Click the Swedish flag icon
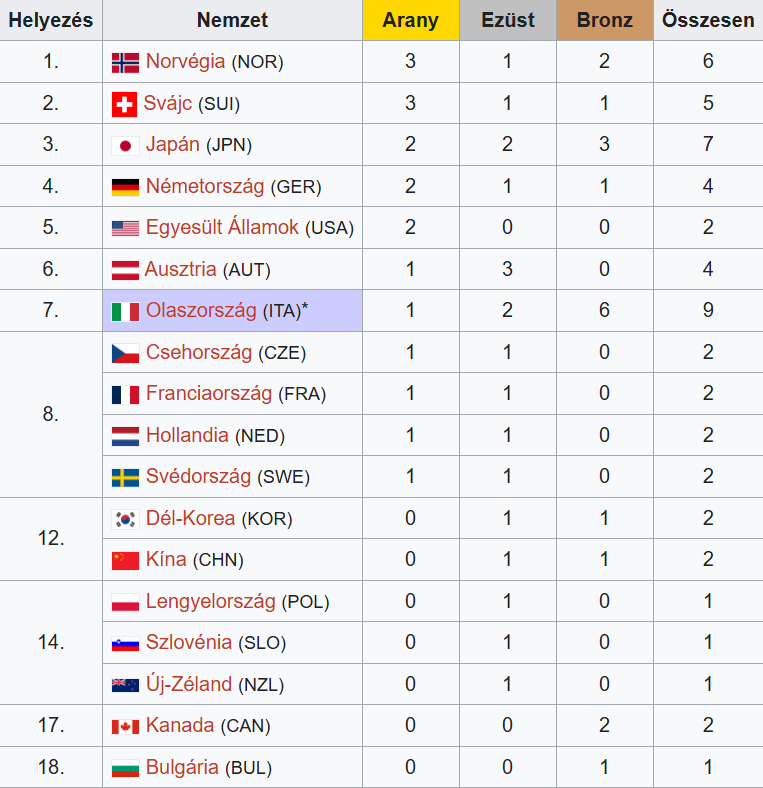This screenshot has height=788, width=763. coord(125,477)
